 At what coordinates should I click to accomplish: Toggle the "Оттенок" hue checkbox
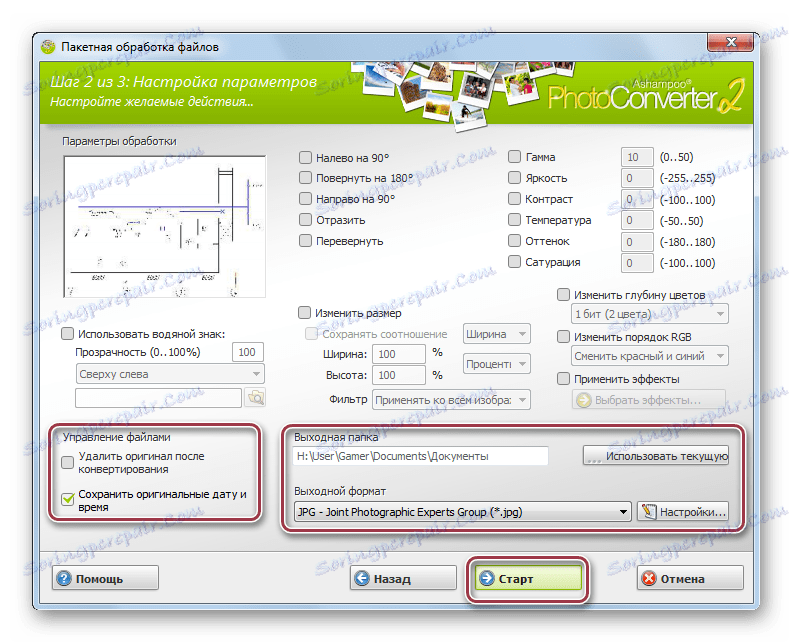514,240
